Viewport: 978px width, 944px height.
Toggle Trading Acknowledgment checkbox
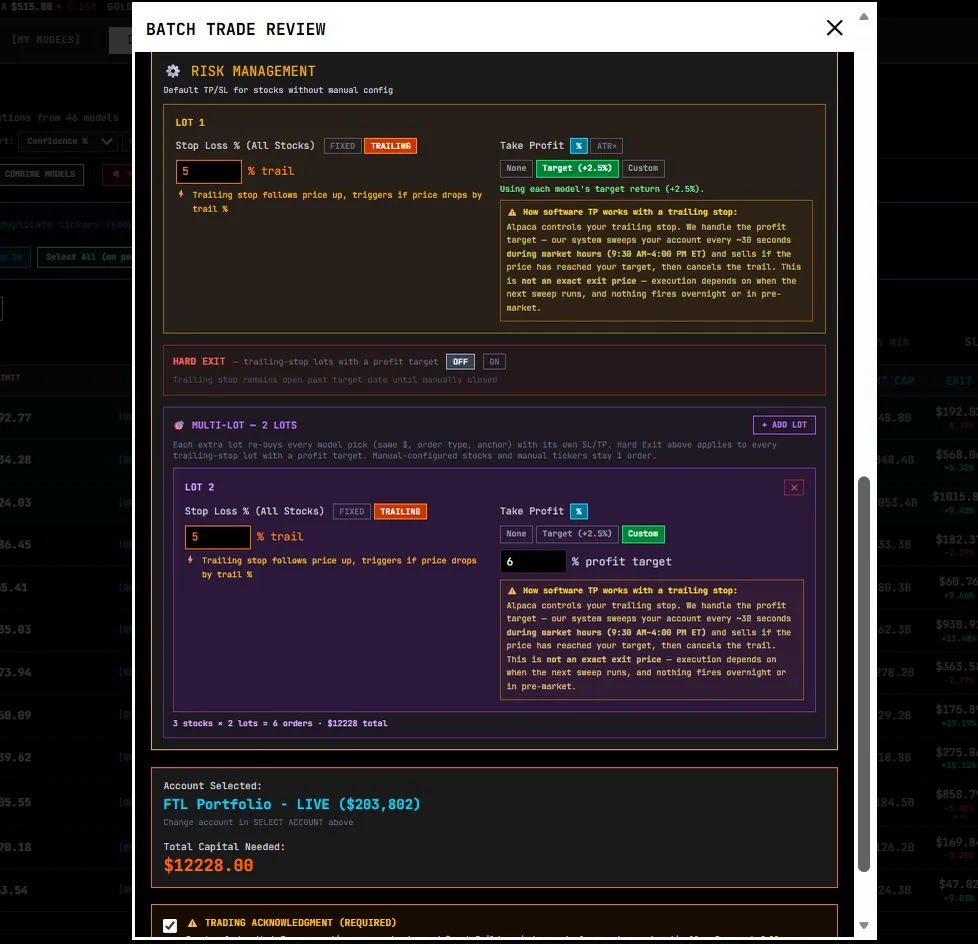pos(170,925)
